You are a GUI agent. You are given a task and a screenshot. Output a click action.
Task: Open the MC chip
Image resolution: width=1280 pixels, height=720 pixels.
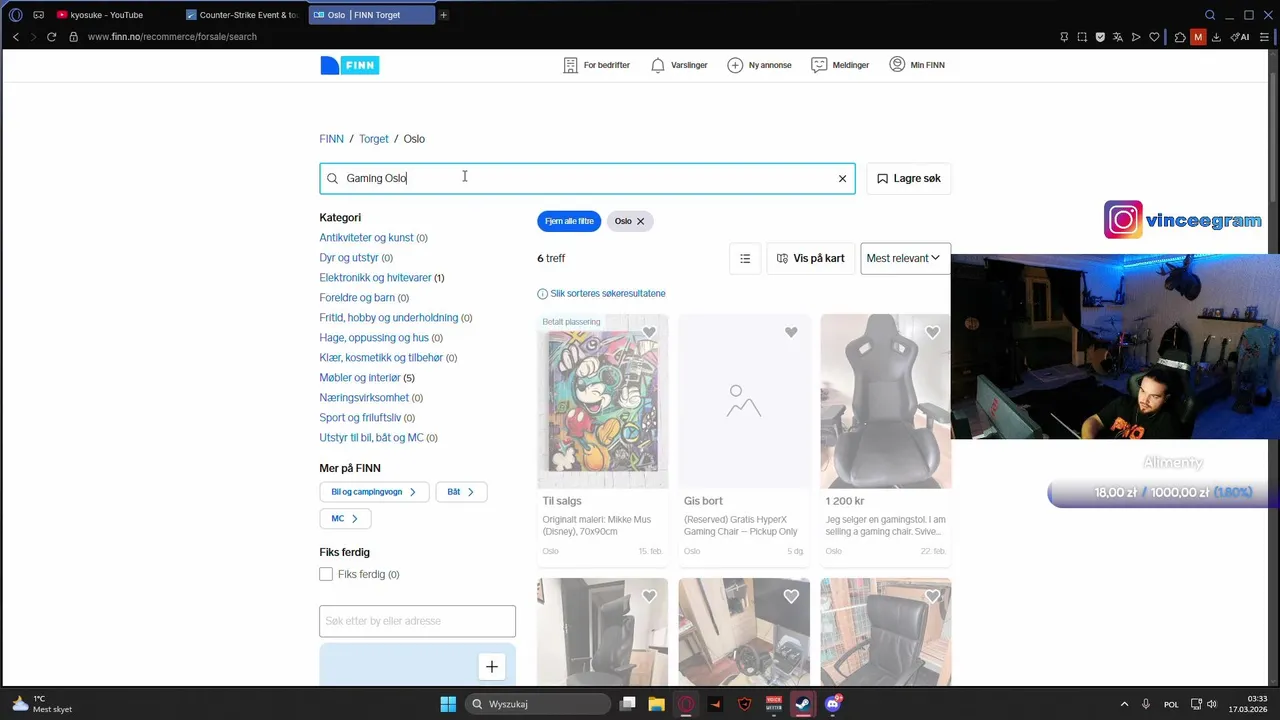point(345,519)
